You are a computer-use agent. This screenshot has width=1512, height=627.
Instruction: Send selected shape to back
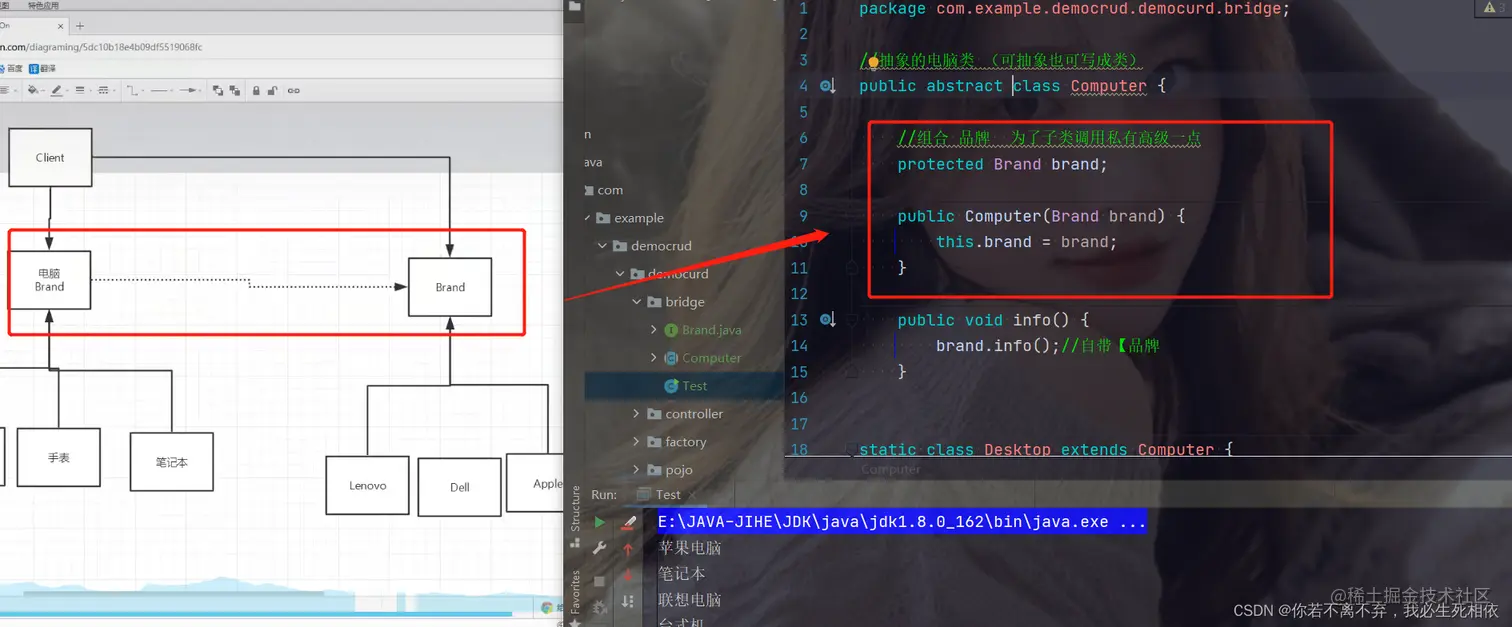tap(235, 90)
